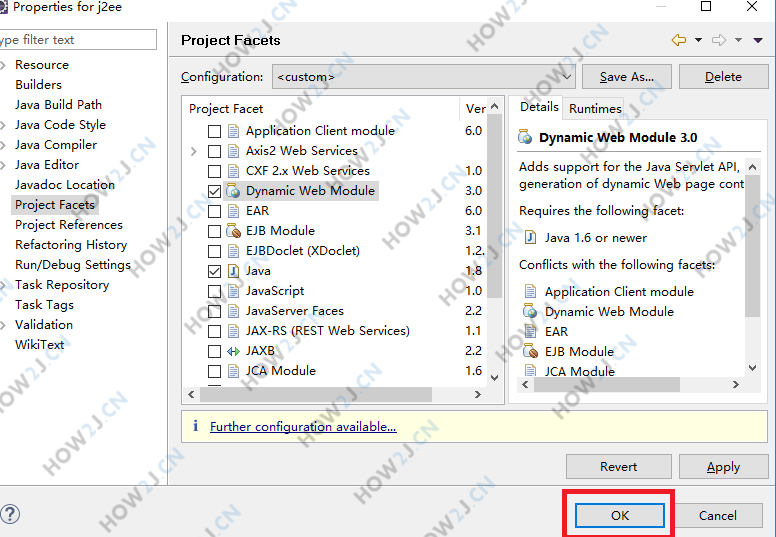776x537 pixels.
Task: Open the back history dropdown arrow
Action: (x=698, y=40)
